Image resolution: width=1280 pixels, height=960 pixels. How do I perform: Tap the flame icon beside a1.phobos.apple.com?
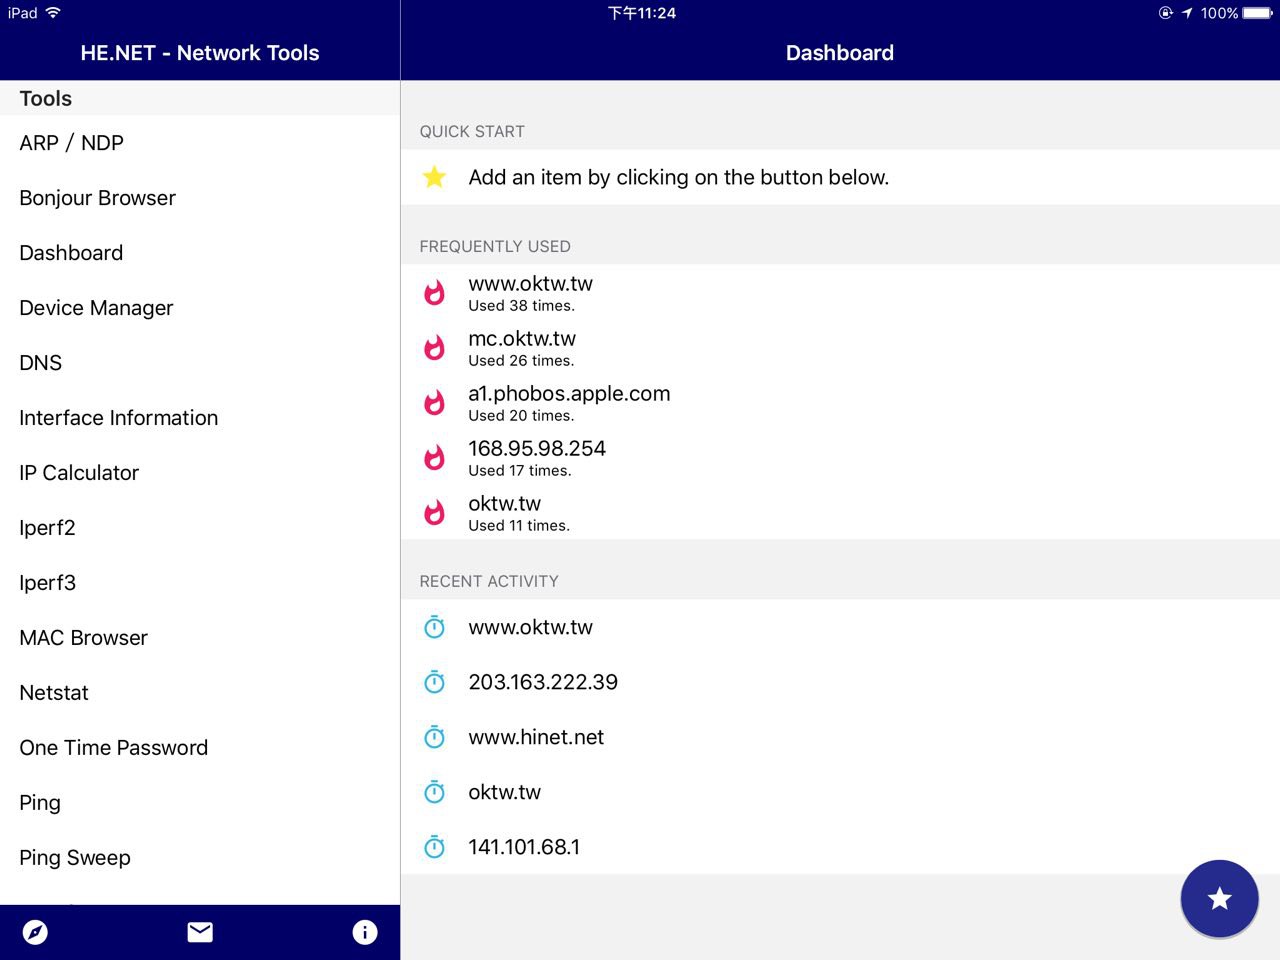(x=434, y=403)
